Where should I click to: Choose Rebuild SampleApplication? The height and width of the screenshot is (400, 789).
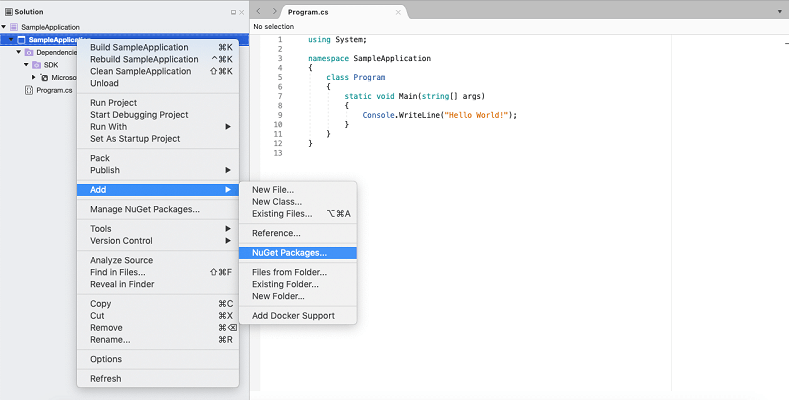[157, 59]
